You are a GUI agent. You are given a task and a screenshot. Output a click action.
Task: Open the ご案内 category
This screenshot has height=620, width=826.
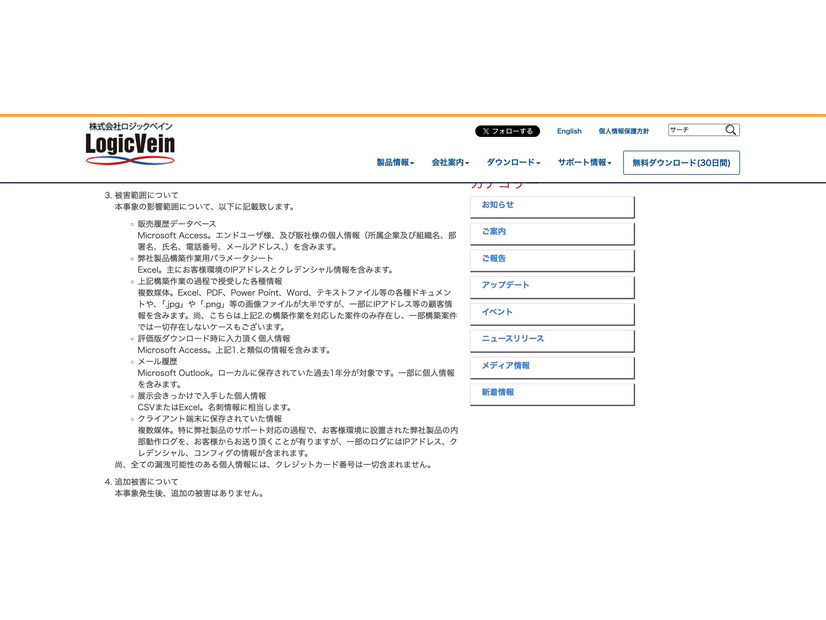[551, 233]
